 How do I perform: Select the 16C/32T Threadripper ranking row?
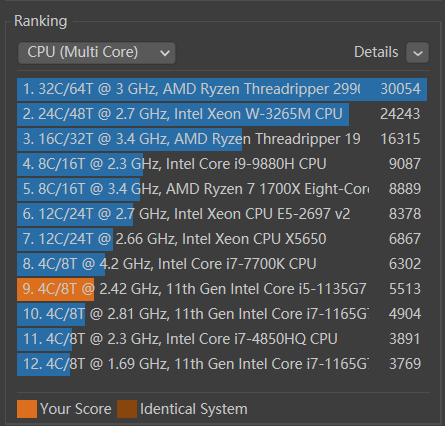[222, 139]
